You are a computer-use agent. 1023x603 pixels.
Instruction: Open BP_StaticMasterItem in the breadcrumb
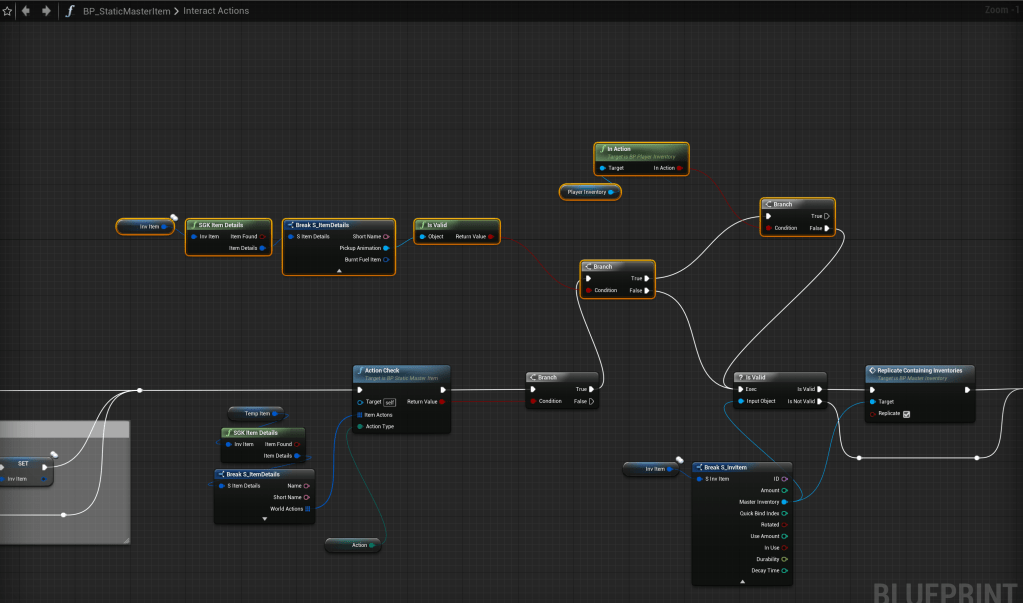(x=127, y=11)
